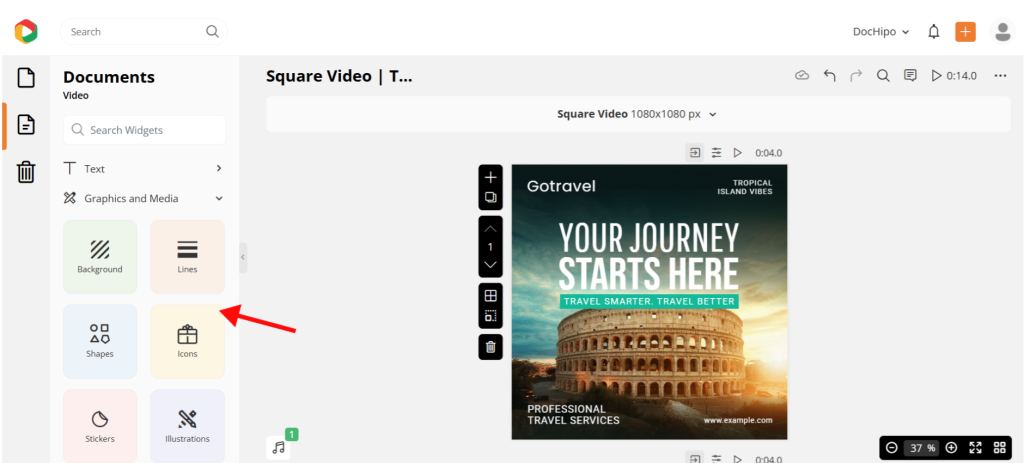Open the notifications bell
This screenshot has width=1024, height=463.
pyautogui.click(x=934, y=31)
